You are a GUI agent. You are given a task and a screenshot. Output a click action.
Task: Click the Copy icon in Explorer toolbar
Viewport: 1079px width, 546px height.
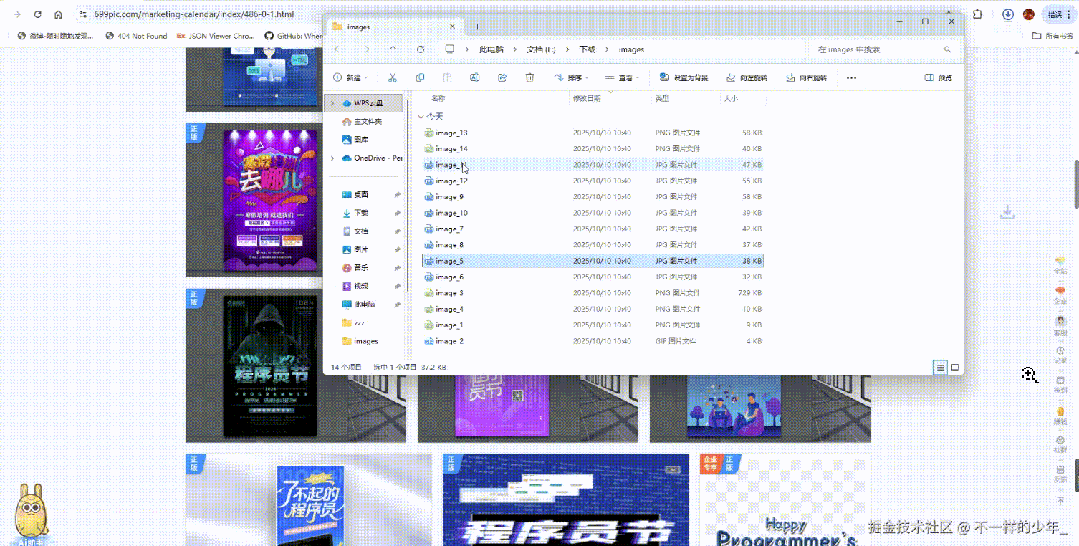(420, 78)
